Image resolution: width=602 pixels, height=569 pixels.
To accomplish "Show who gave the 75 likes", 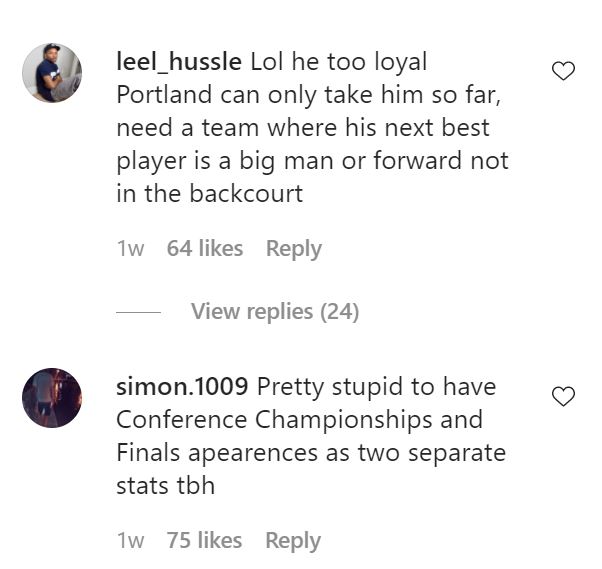I will click(x=204, y=541).
